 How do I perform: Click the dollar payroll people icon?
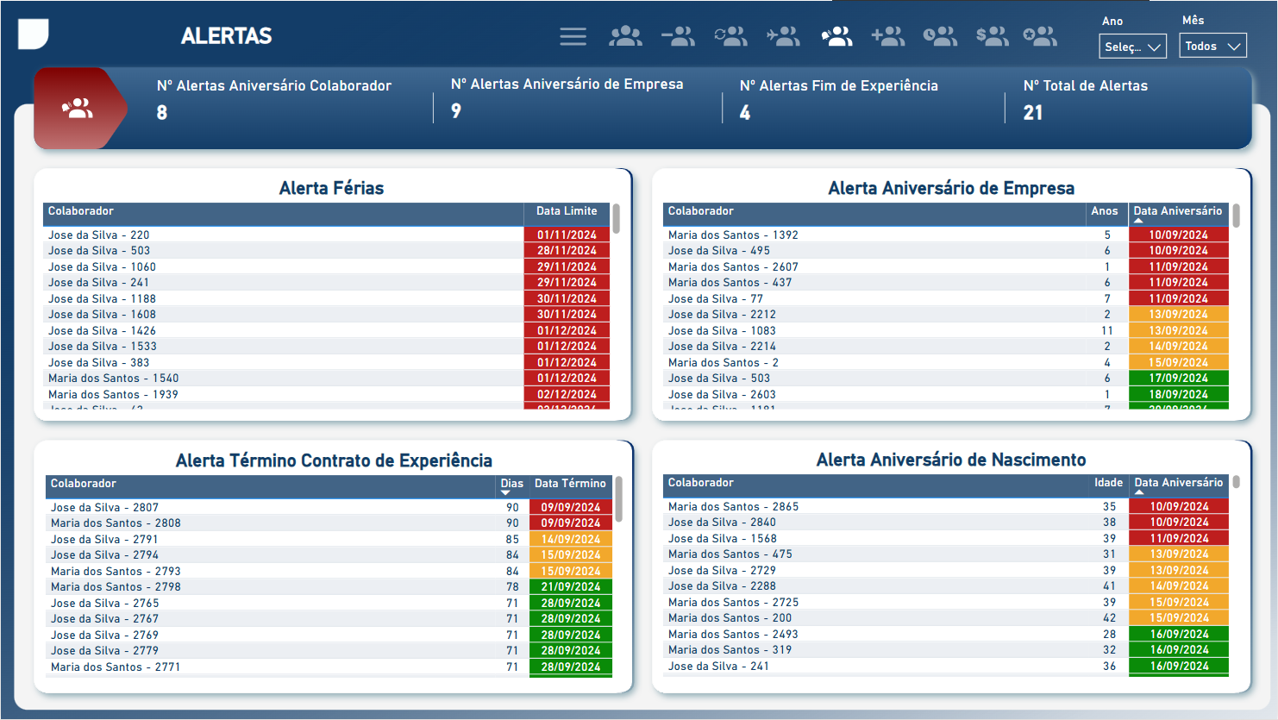coord(992,37)
